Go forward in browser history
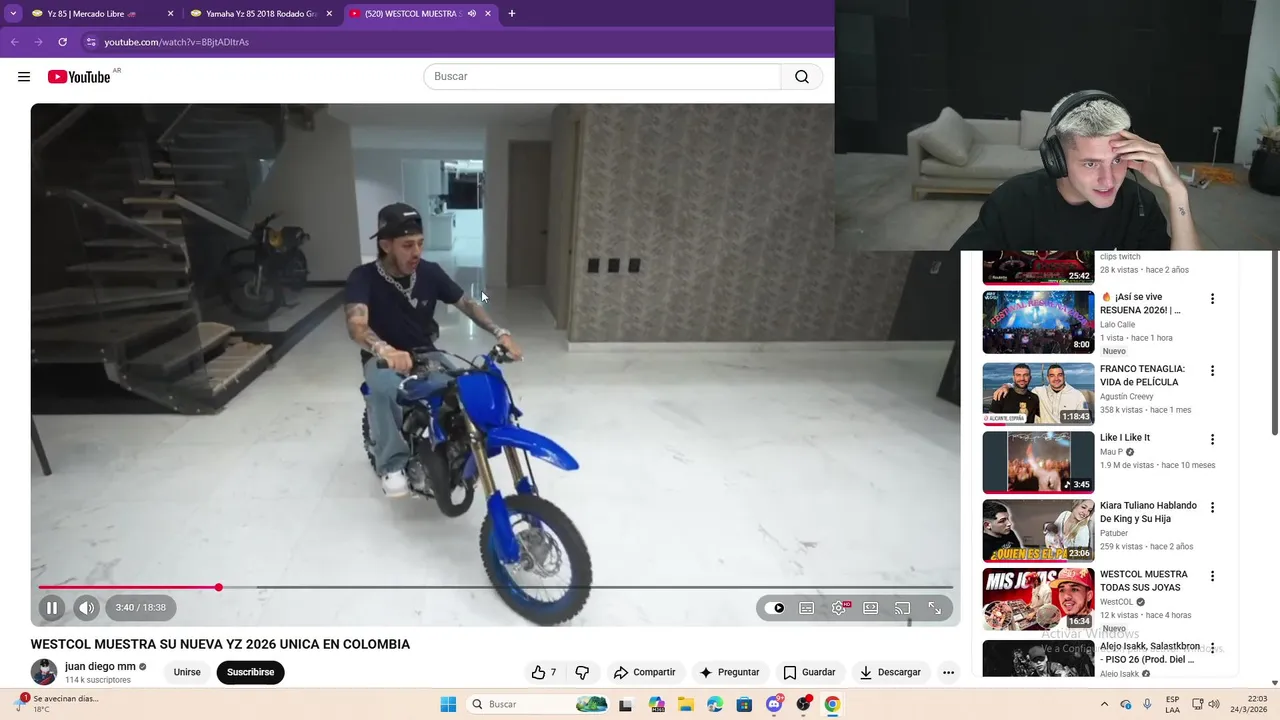 click(38, 42)
